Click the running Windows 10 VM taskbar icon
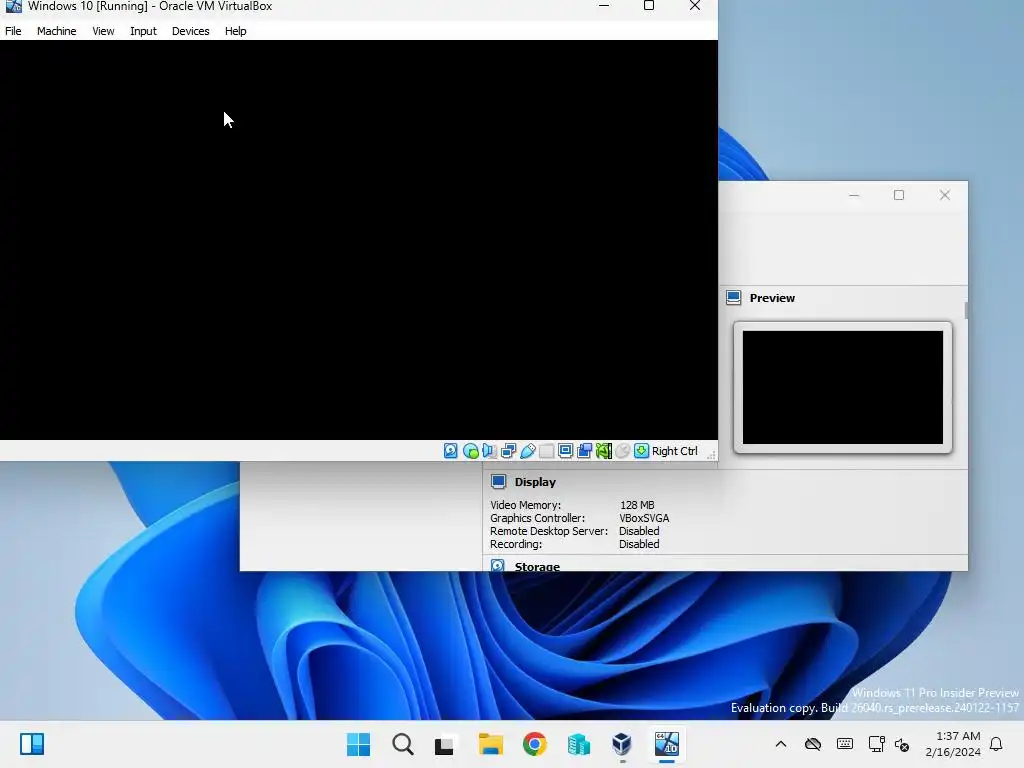1024x768 pixels. tap(667, 744)
